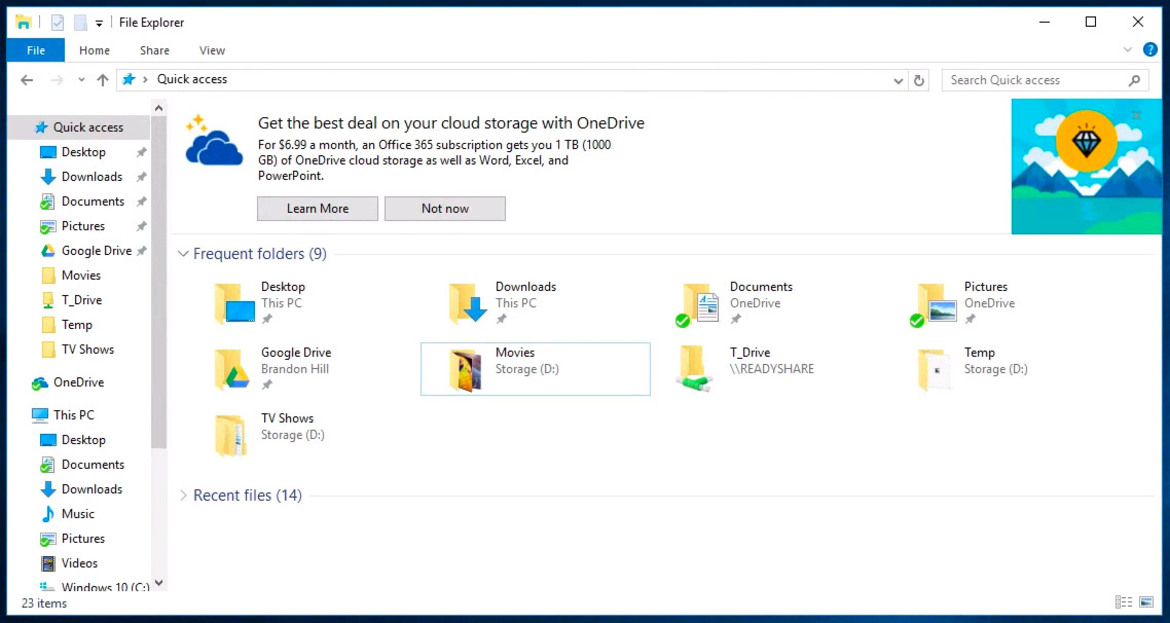Expand the ribbon with chevron

pos(1127,50)
